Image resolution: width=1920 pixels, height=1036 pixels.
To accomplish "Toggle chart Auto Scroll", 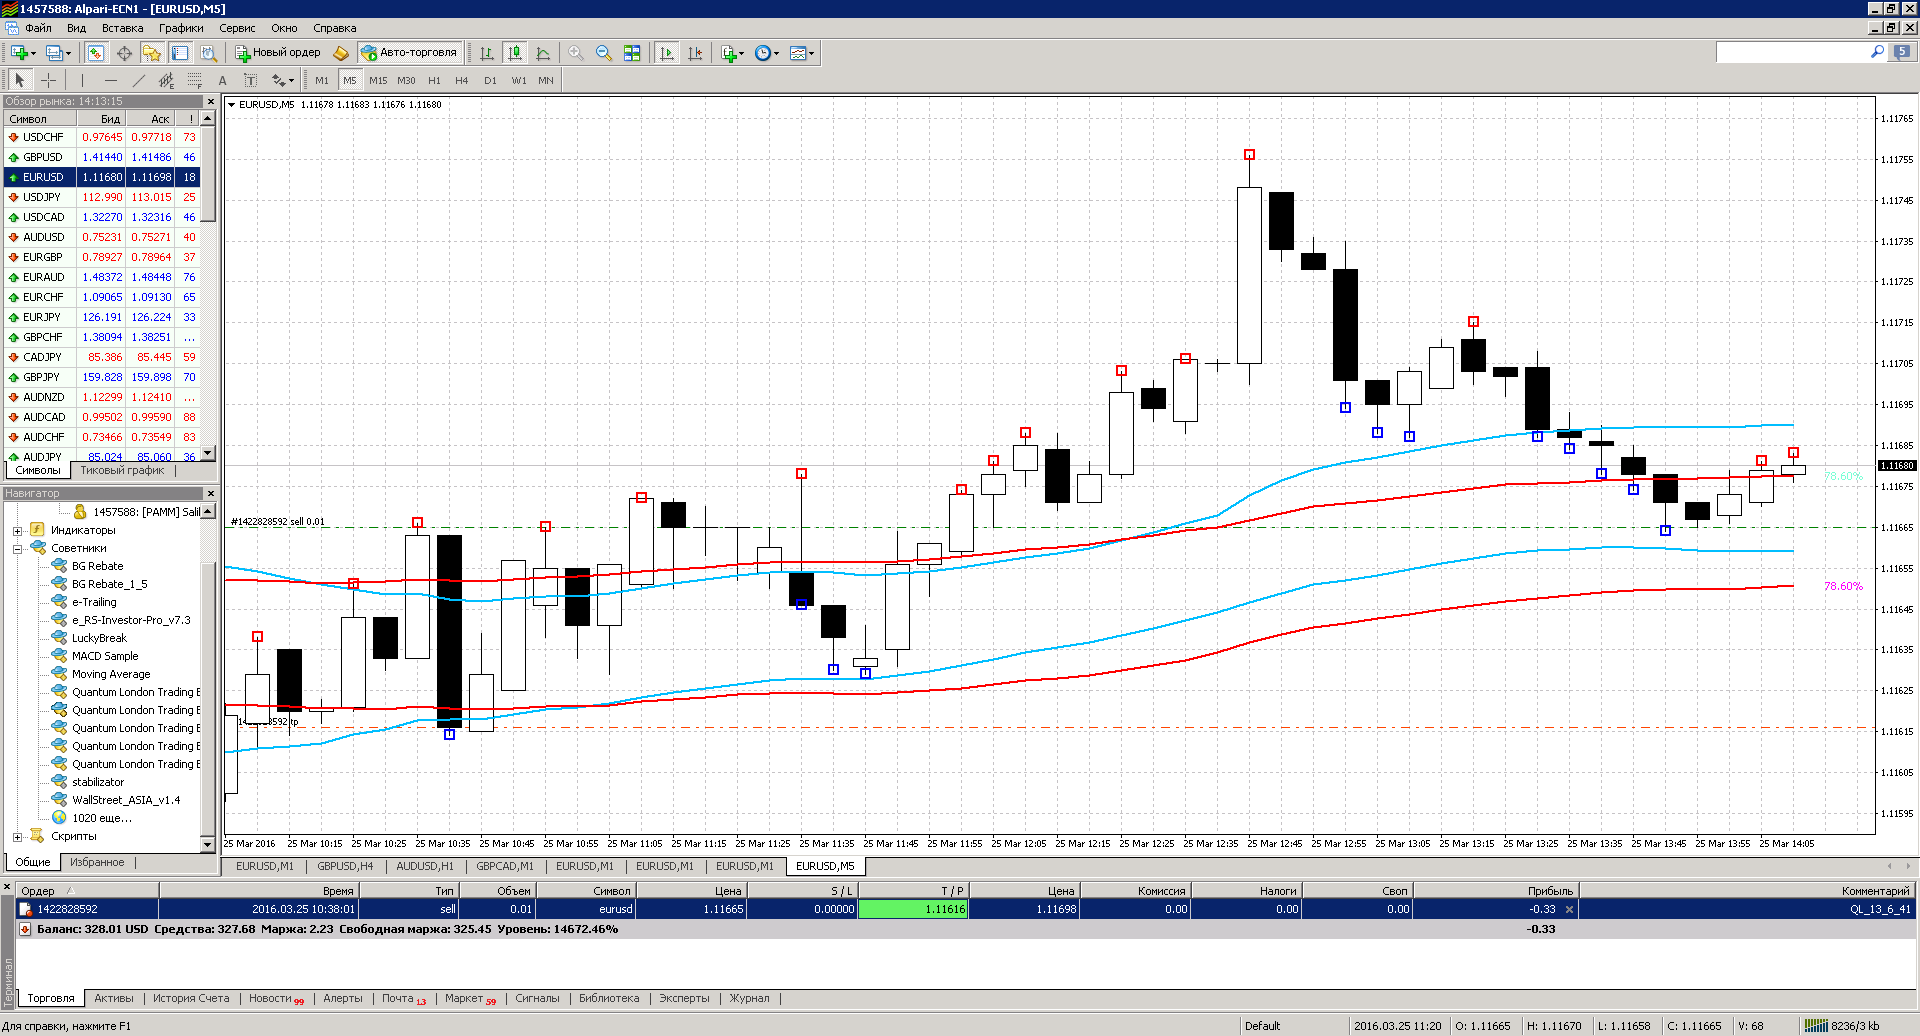I will pyautogui.click(x=667, y=53).
